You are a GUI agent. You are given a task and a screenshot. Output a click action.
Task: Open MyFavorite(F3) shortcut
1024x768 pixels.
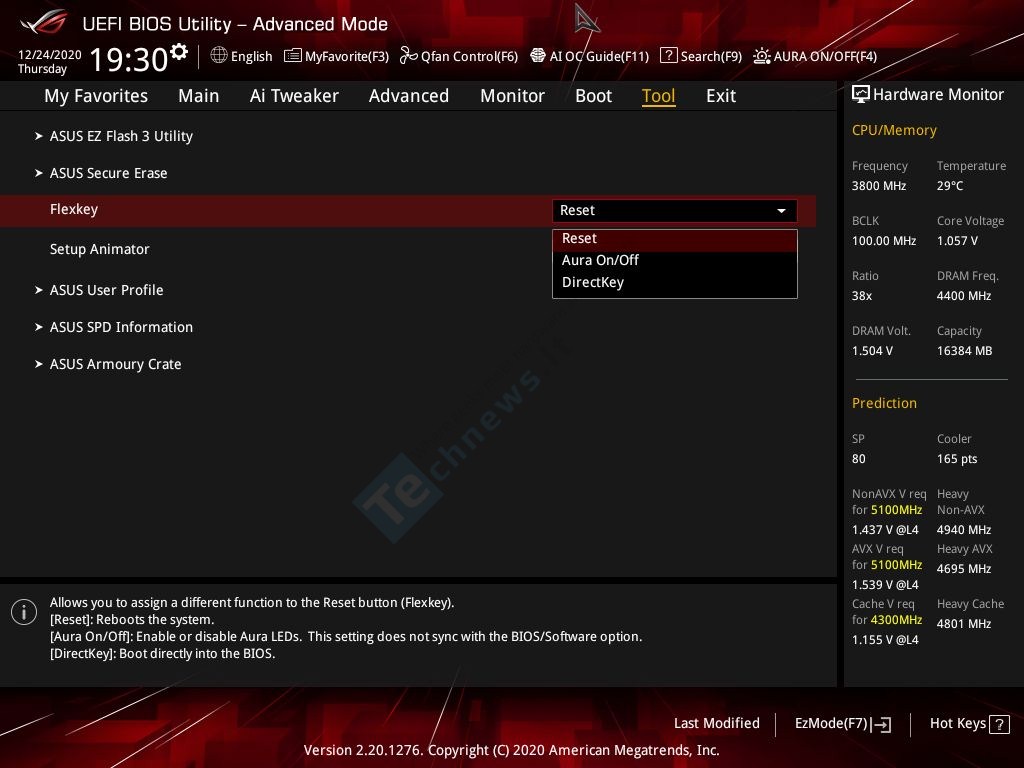[x=336, y=56]
